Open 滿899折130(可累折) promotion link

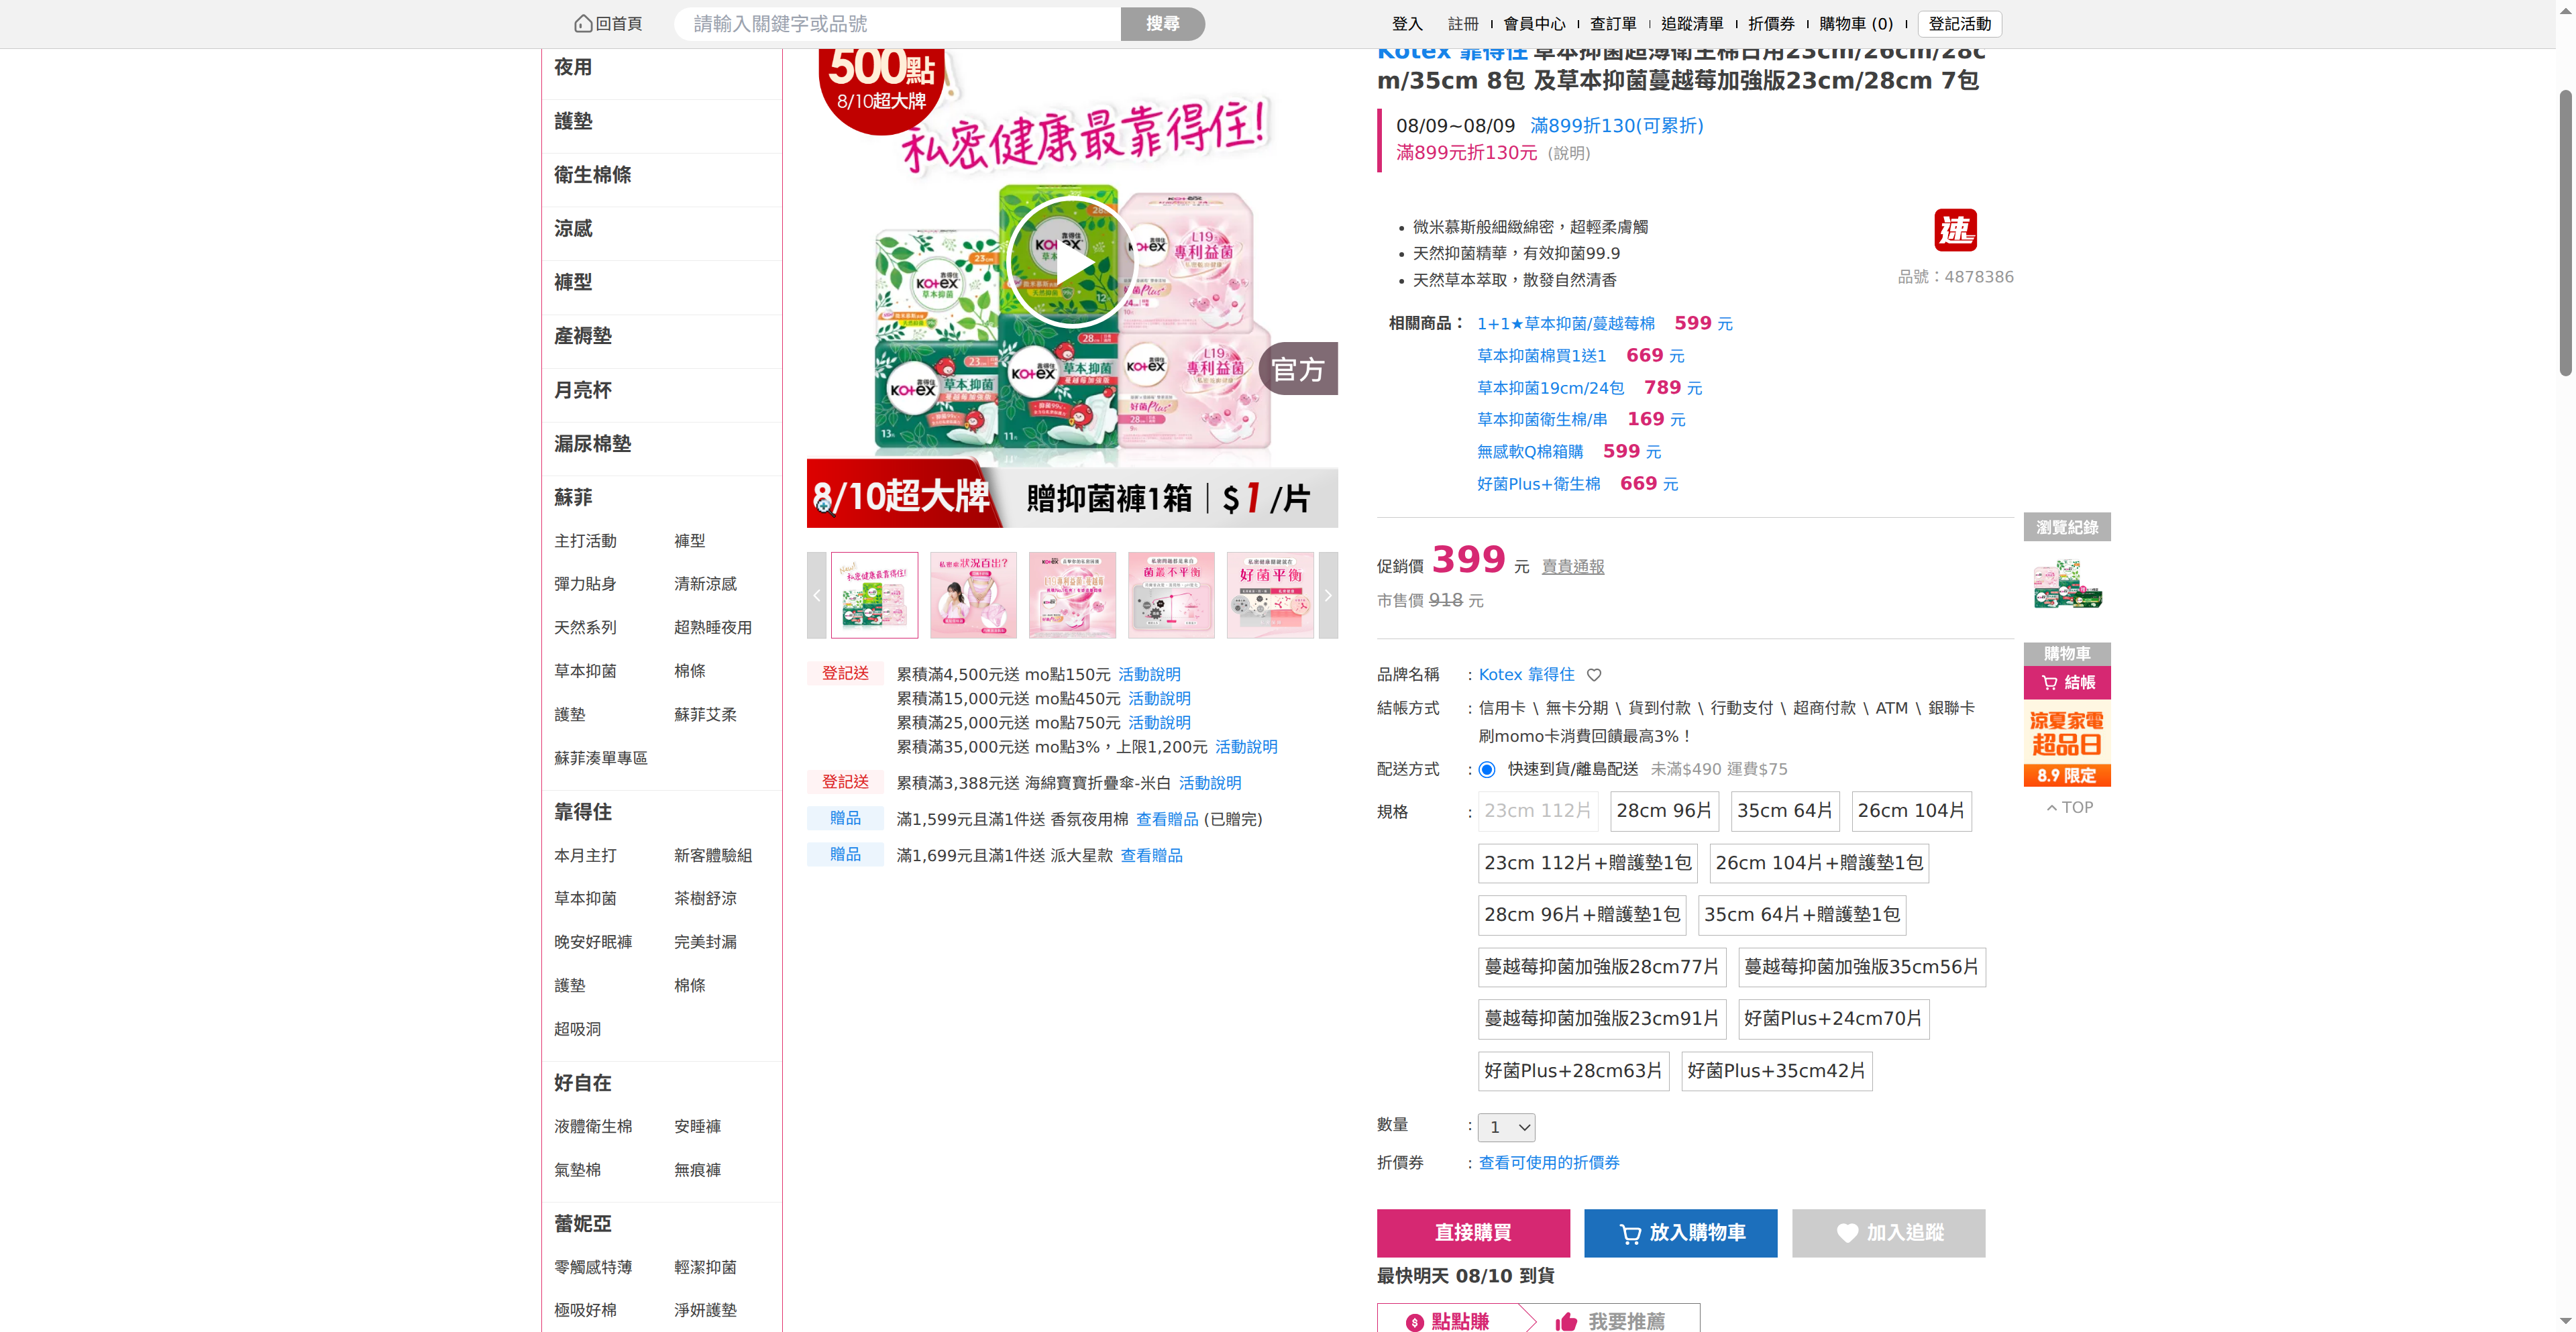tap(1616, 126)
